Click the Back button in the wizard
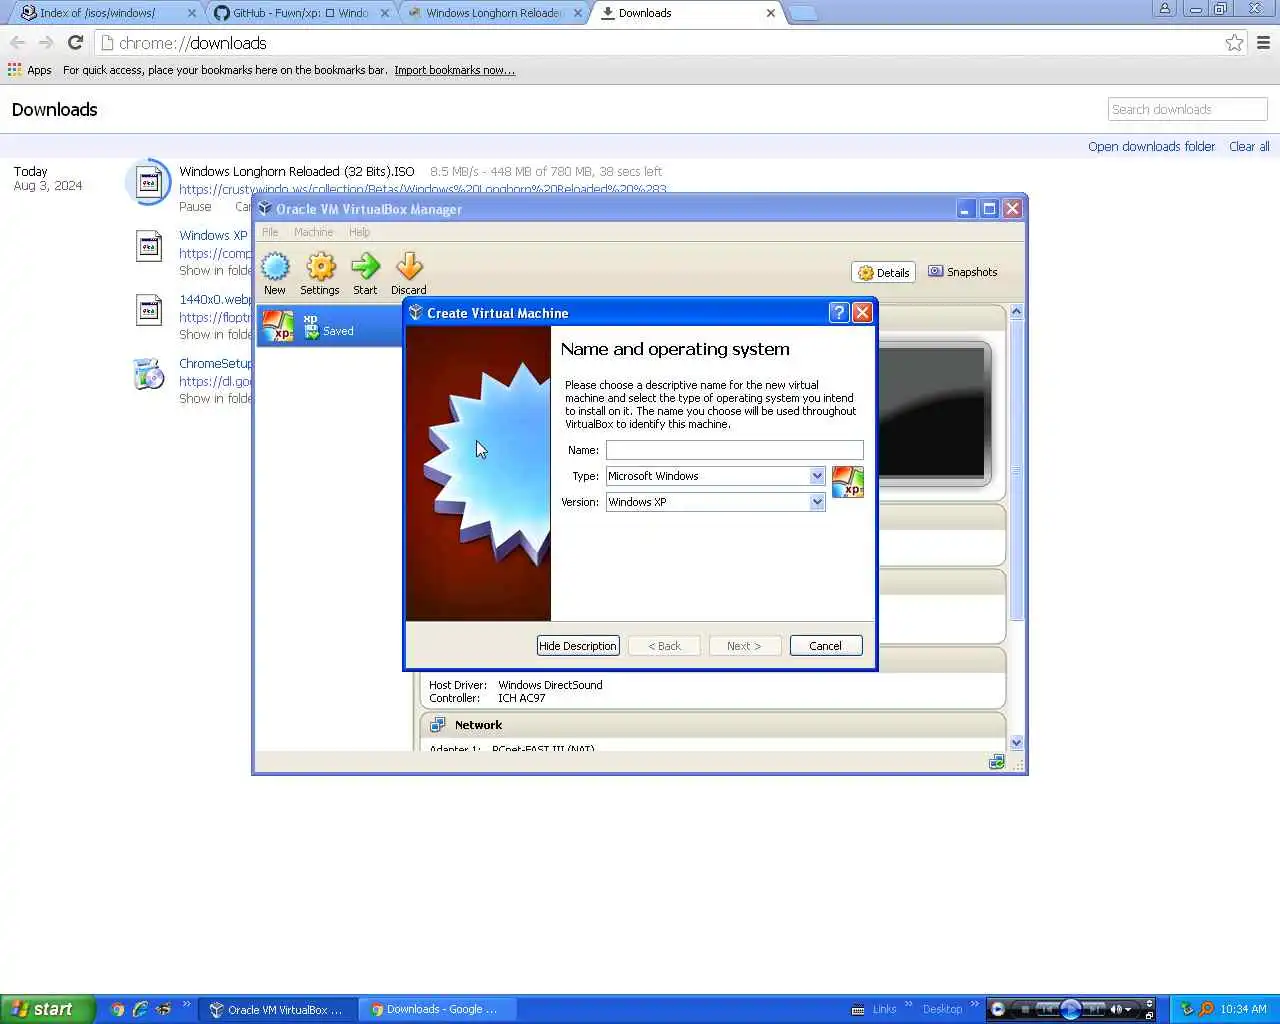Image resolution: width=1280 pixels, height=1024 pixels. (x=664, y=646)
